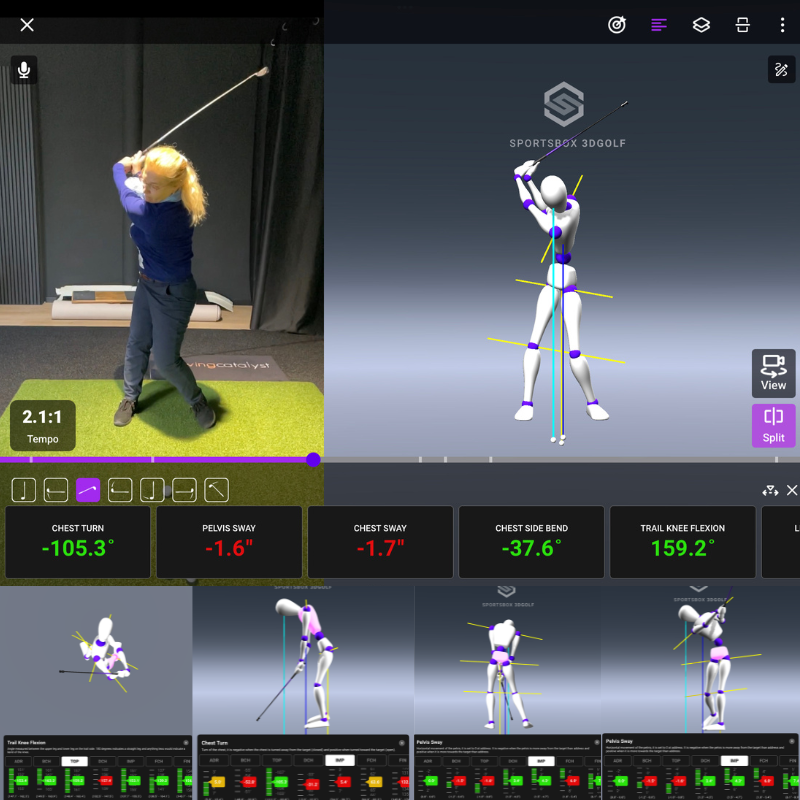Tap the compare-swing alignment icon in header

tap(742, 25)
